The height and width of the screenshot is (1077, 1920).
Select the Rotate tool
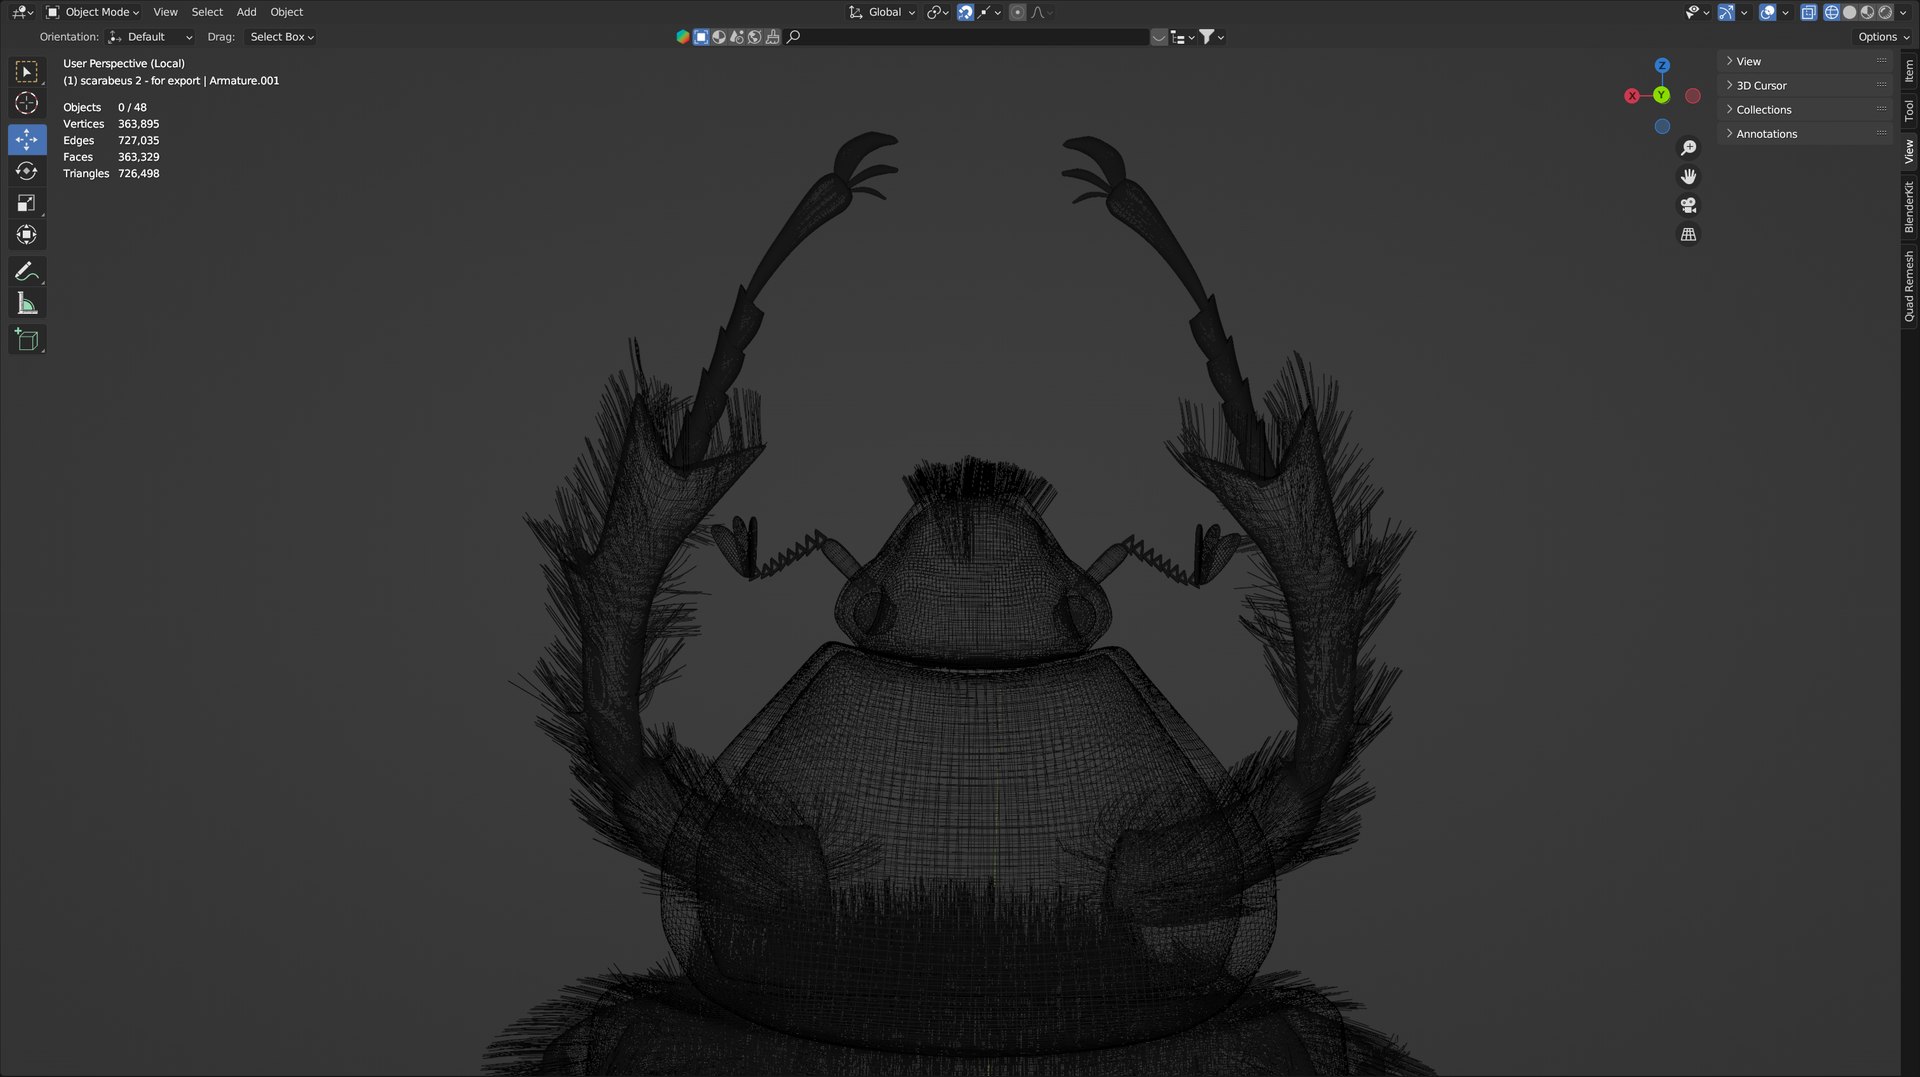tap(27, 171)
